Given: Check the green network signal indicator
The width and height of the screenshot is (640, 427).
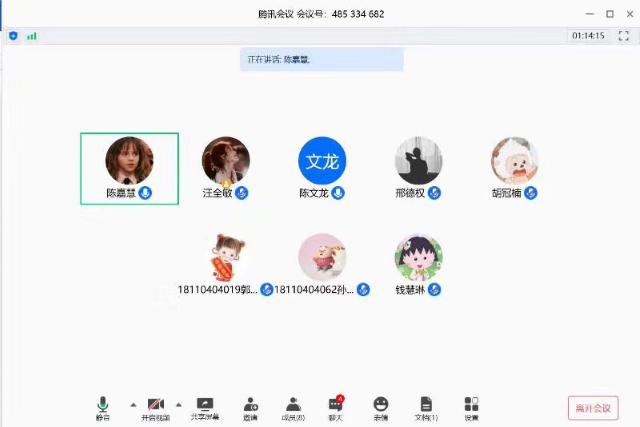Looking at the screenshot, I should [32, 35].
